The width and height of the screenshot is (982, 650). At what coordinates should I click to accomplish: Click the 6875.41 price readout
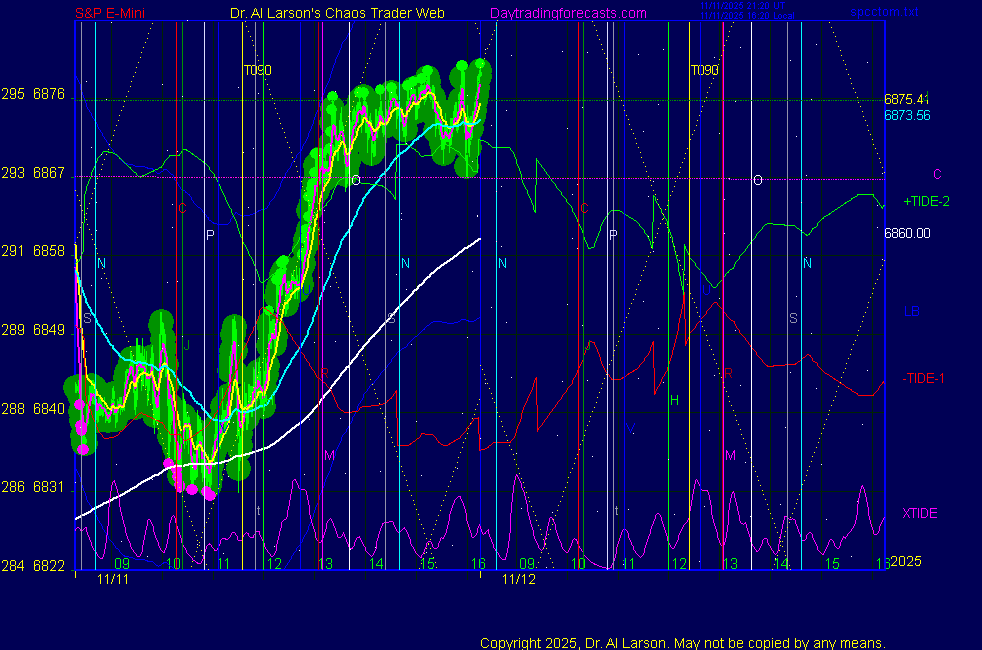[x=906, y=99]
